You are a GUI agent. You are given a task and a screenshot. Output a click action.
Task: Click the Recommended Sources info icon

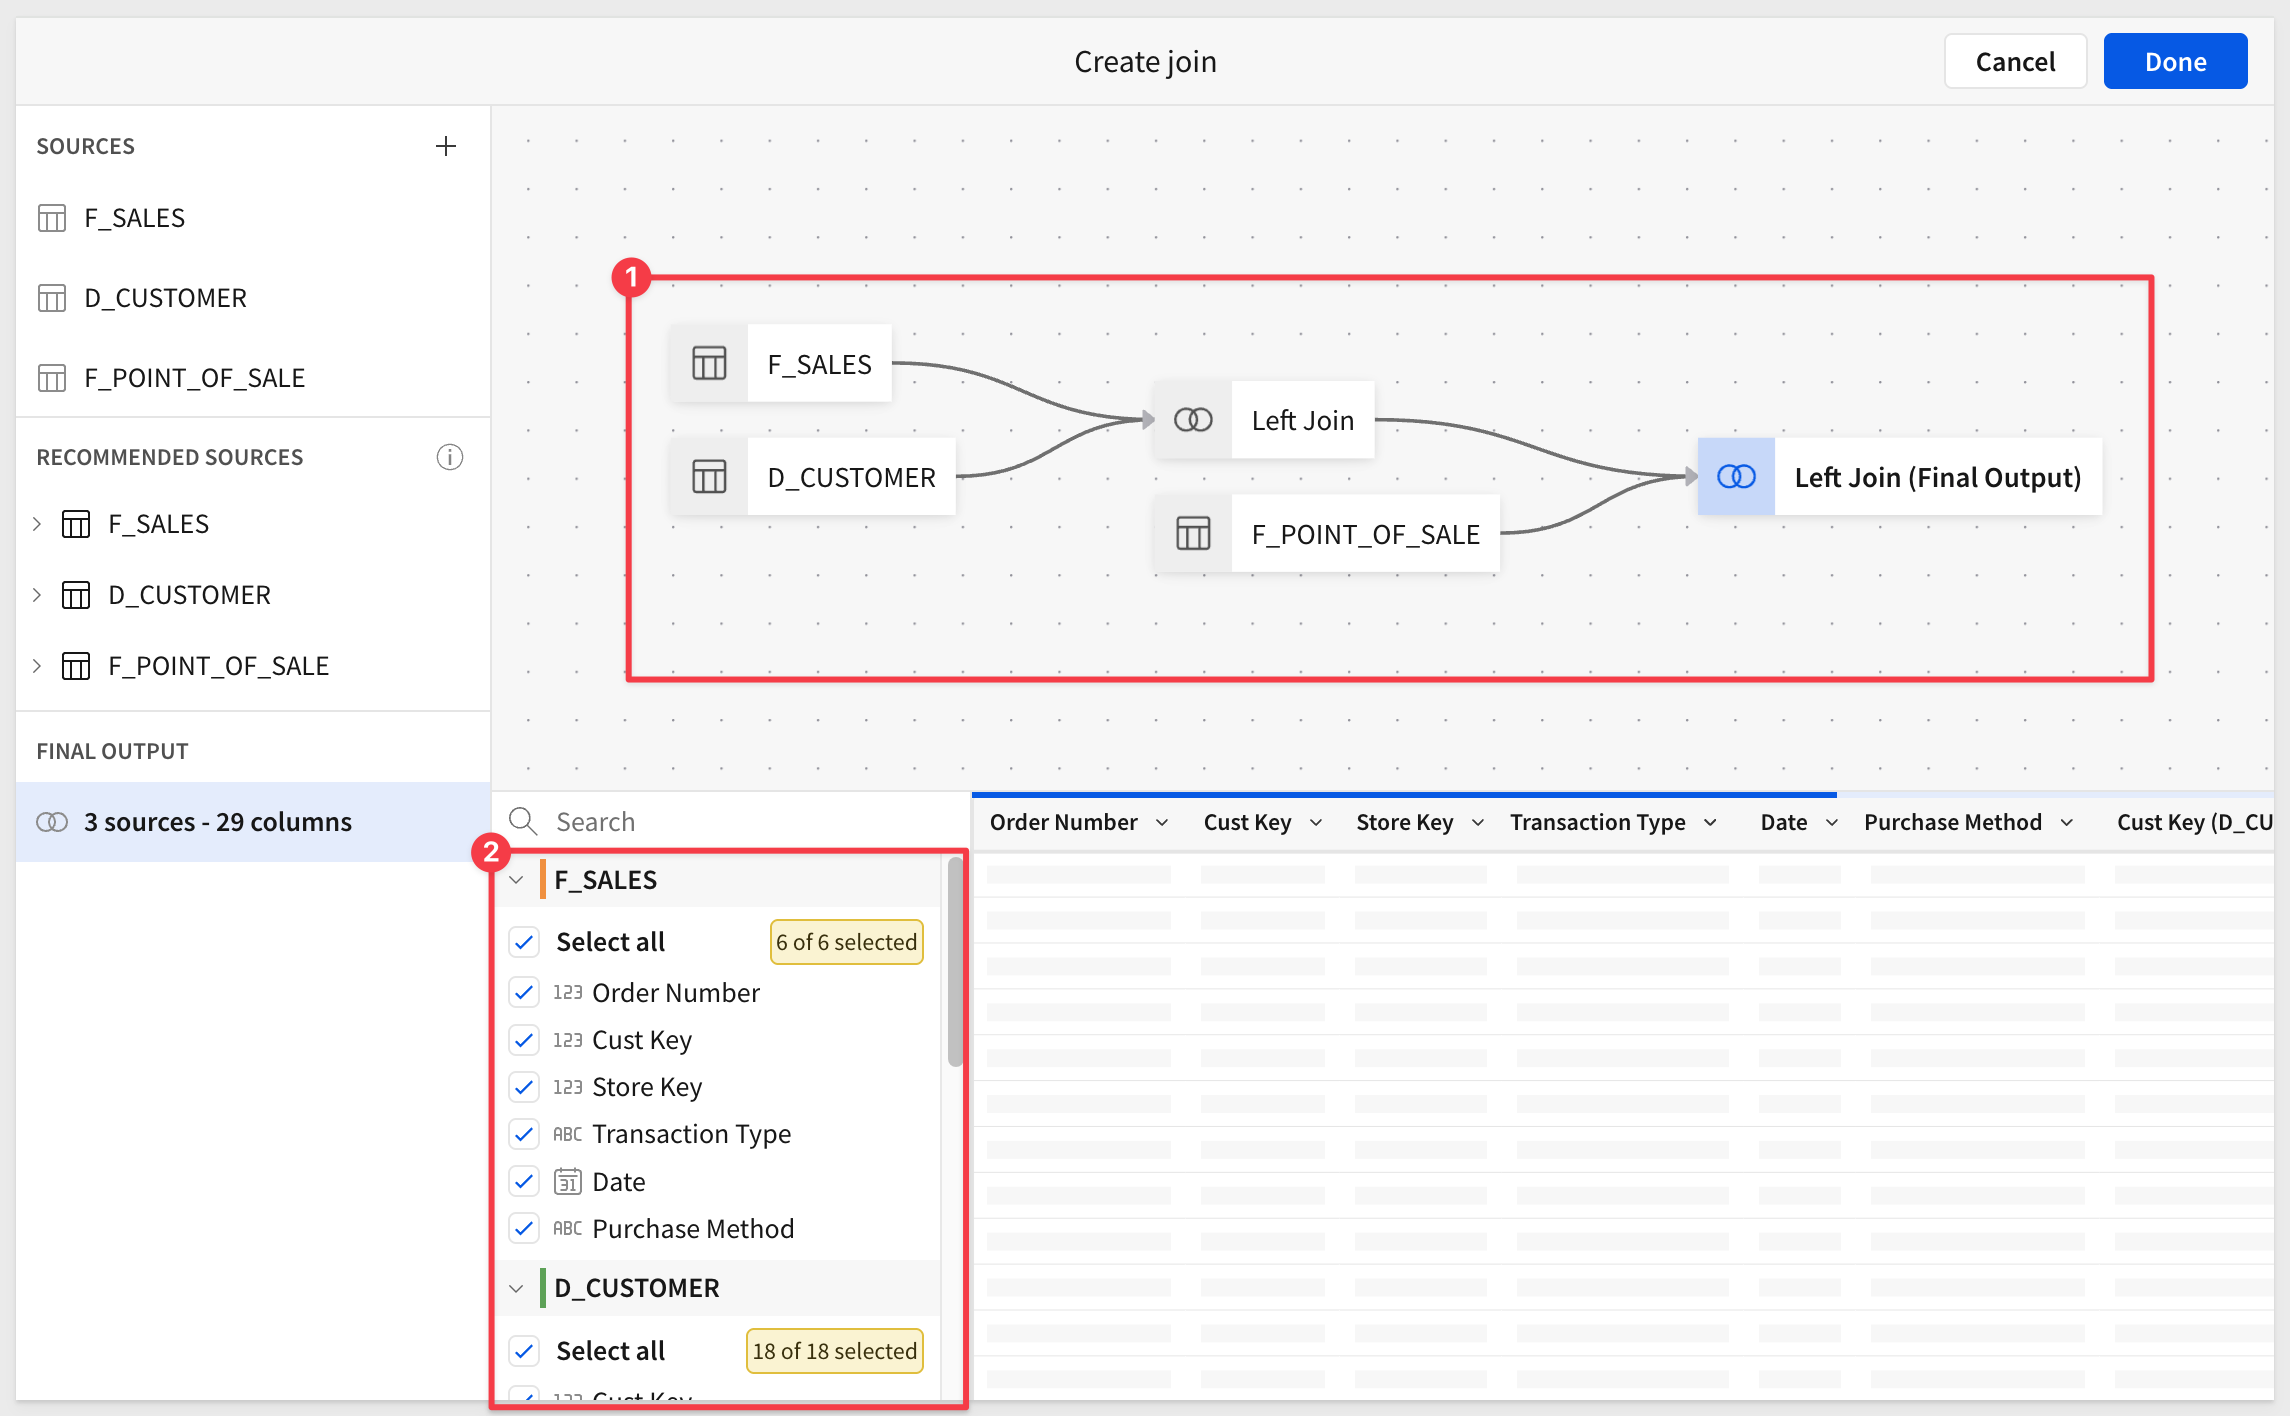pyautogui.click(x=449, y=457)
